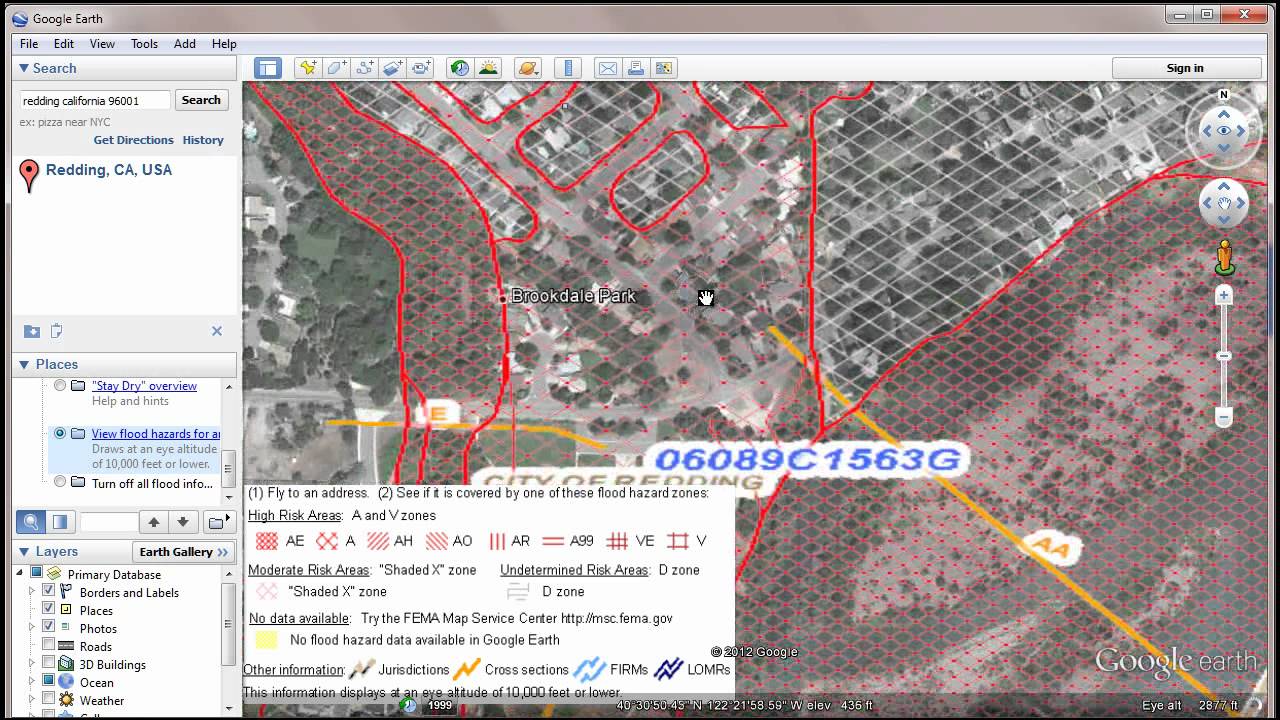Uncheck the Photos layer checkbox

[x=48, y=628]
